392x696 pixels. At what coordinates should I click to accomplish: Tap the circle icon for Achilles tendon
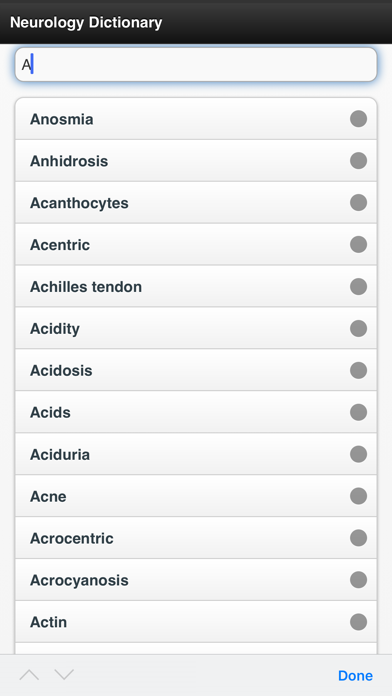(x=358, y=286)
